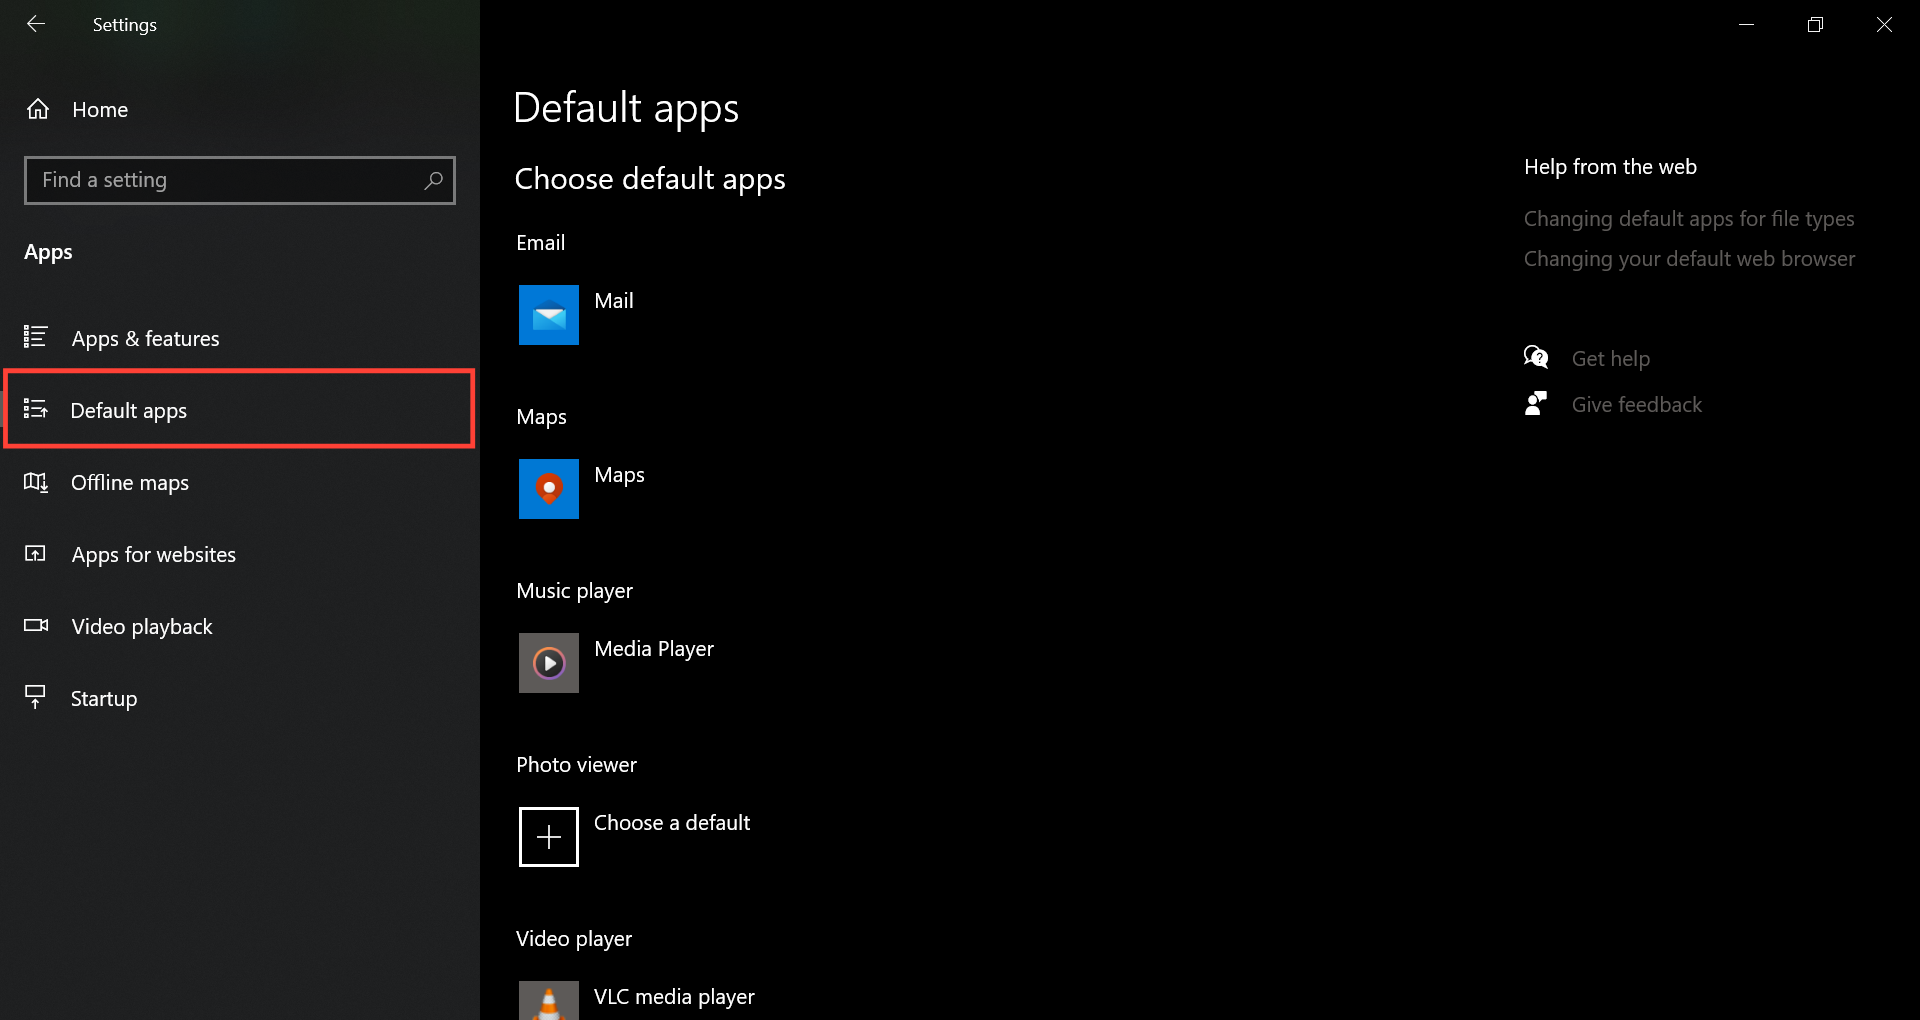Click the 'Help from the web' heading
Screen dimensions: 1920x1020
1610,167
